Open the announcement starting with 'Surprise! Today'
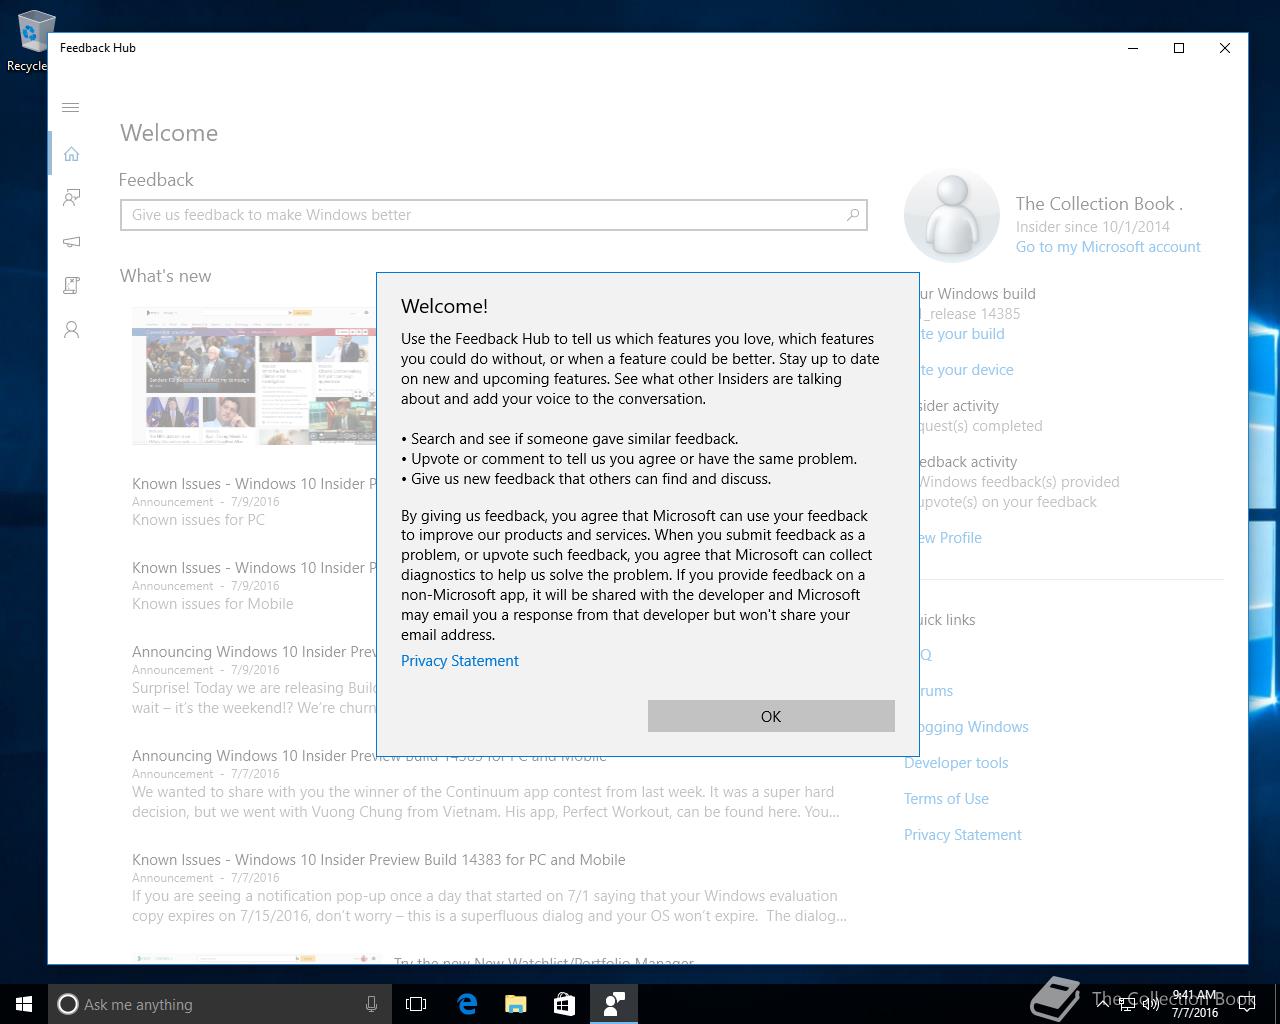Screen dimensions: 1280x1024 254,679
